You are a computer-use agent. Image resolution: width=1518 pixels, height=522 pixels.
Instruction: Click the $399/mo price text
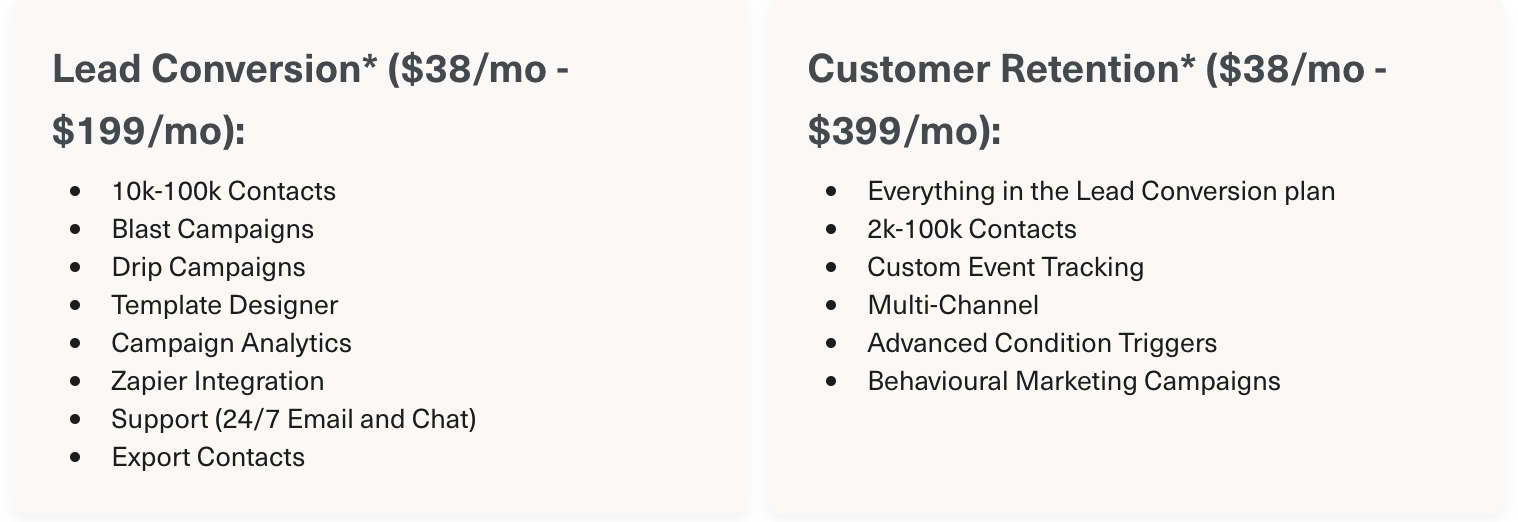(898, 132)
